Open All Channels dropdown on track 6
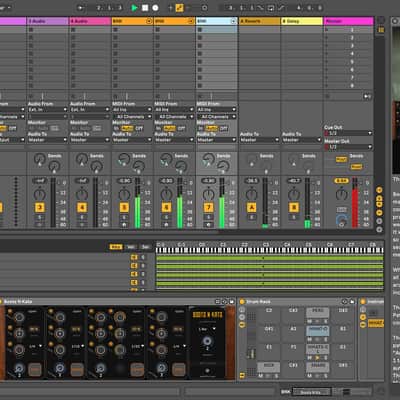This screenshot has height=400, width=400. click(174, 117)
